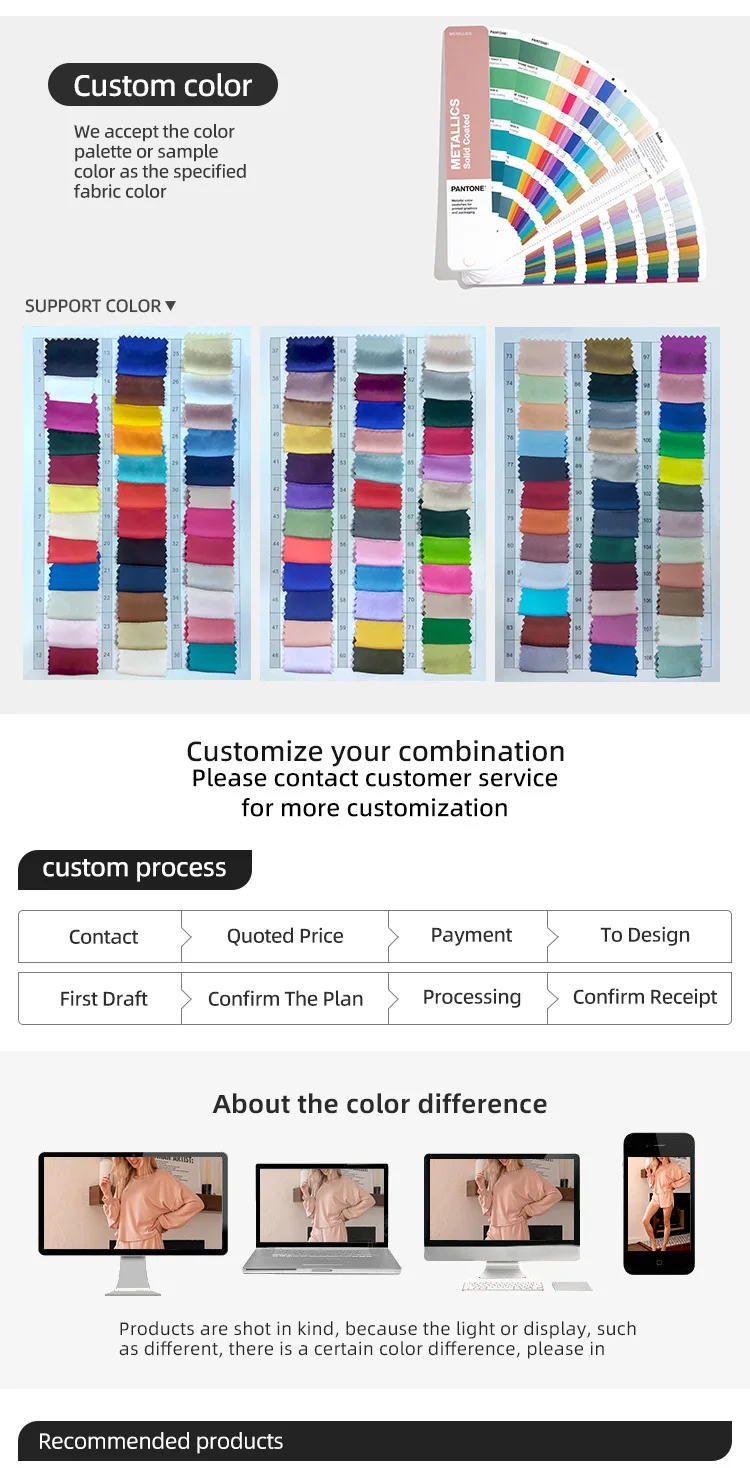Select the First Draft step
Screen dimensions: 750x1468
[x=103, y=999]
